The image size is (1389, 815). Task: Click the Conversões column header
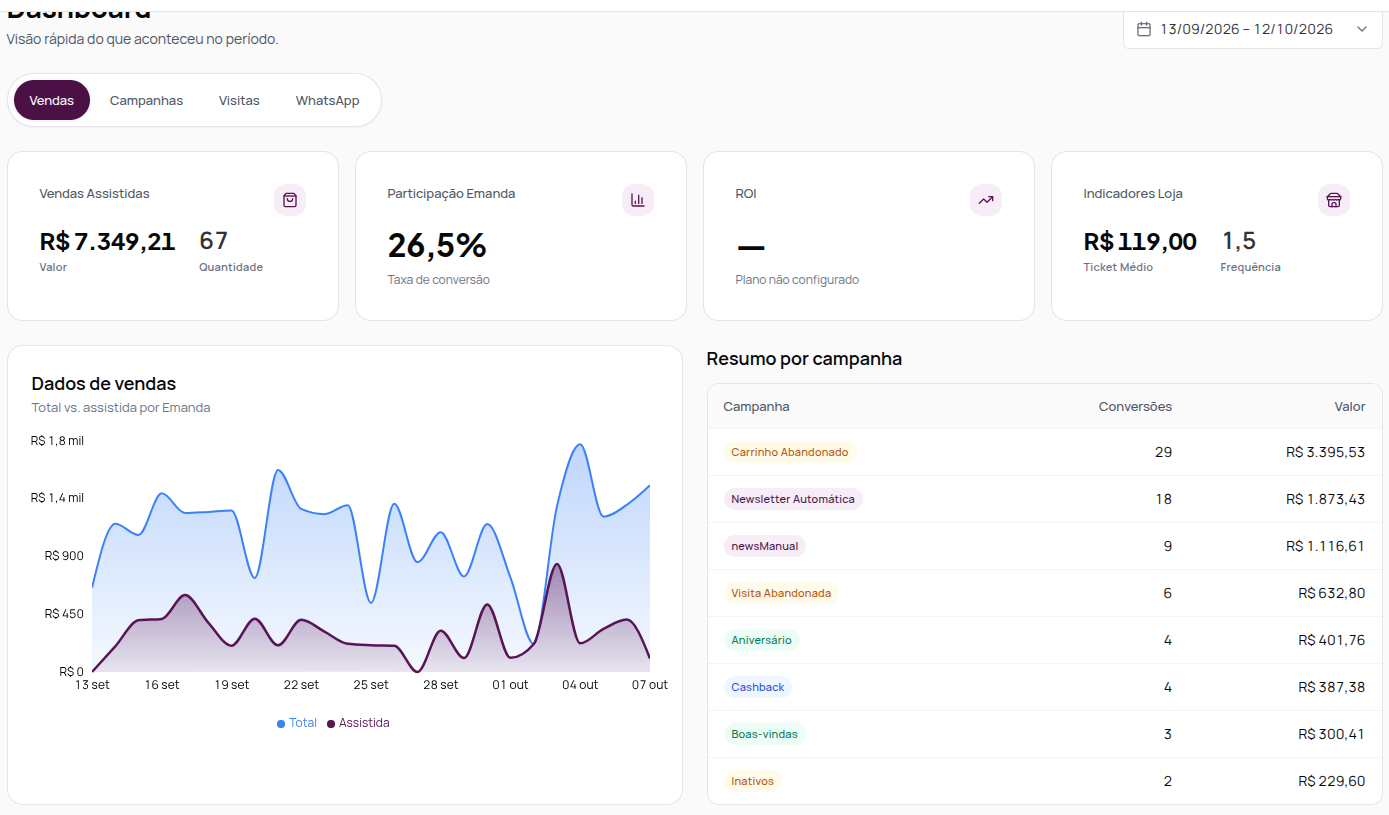(1135, 407)
